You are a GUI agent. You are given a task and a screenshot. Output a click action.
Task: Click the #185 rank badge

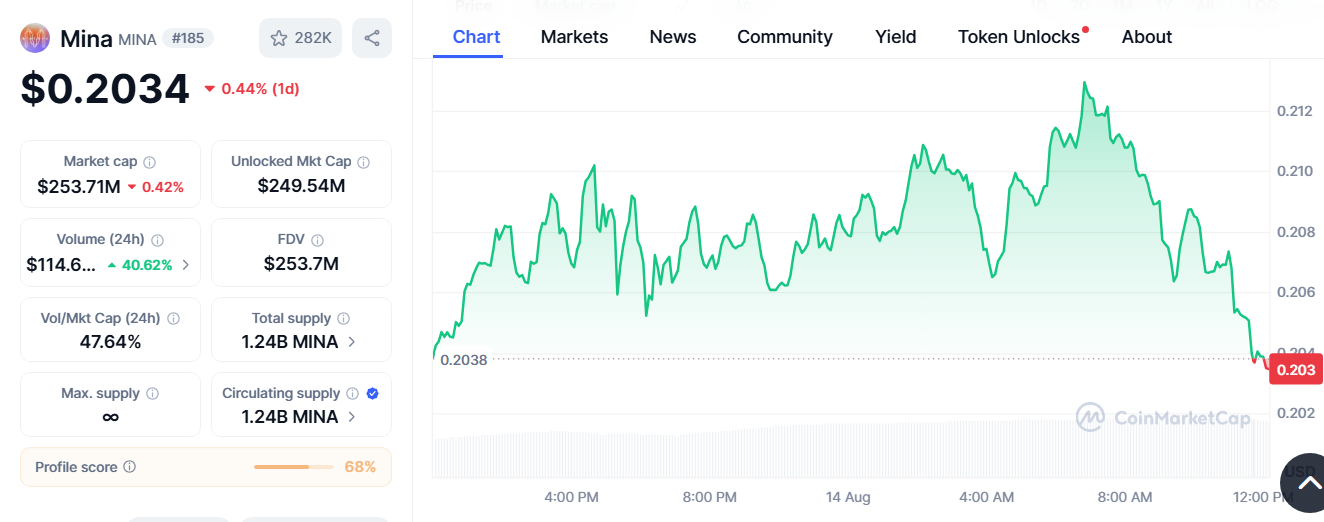coord(188,39)
